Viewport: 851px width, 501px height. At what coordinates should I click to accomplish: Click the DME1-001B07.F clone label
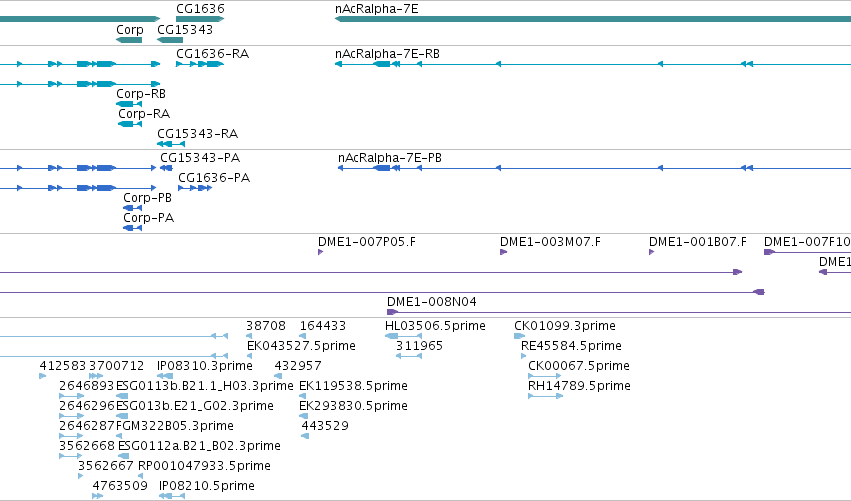tap(698, 242)
